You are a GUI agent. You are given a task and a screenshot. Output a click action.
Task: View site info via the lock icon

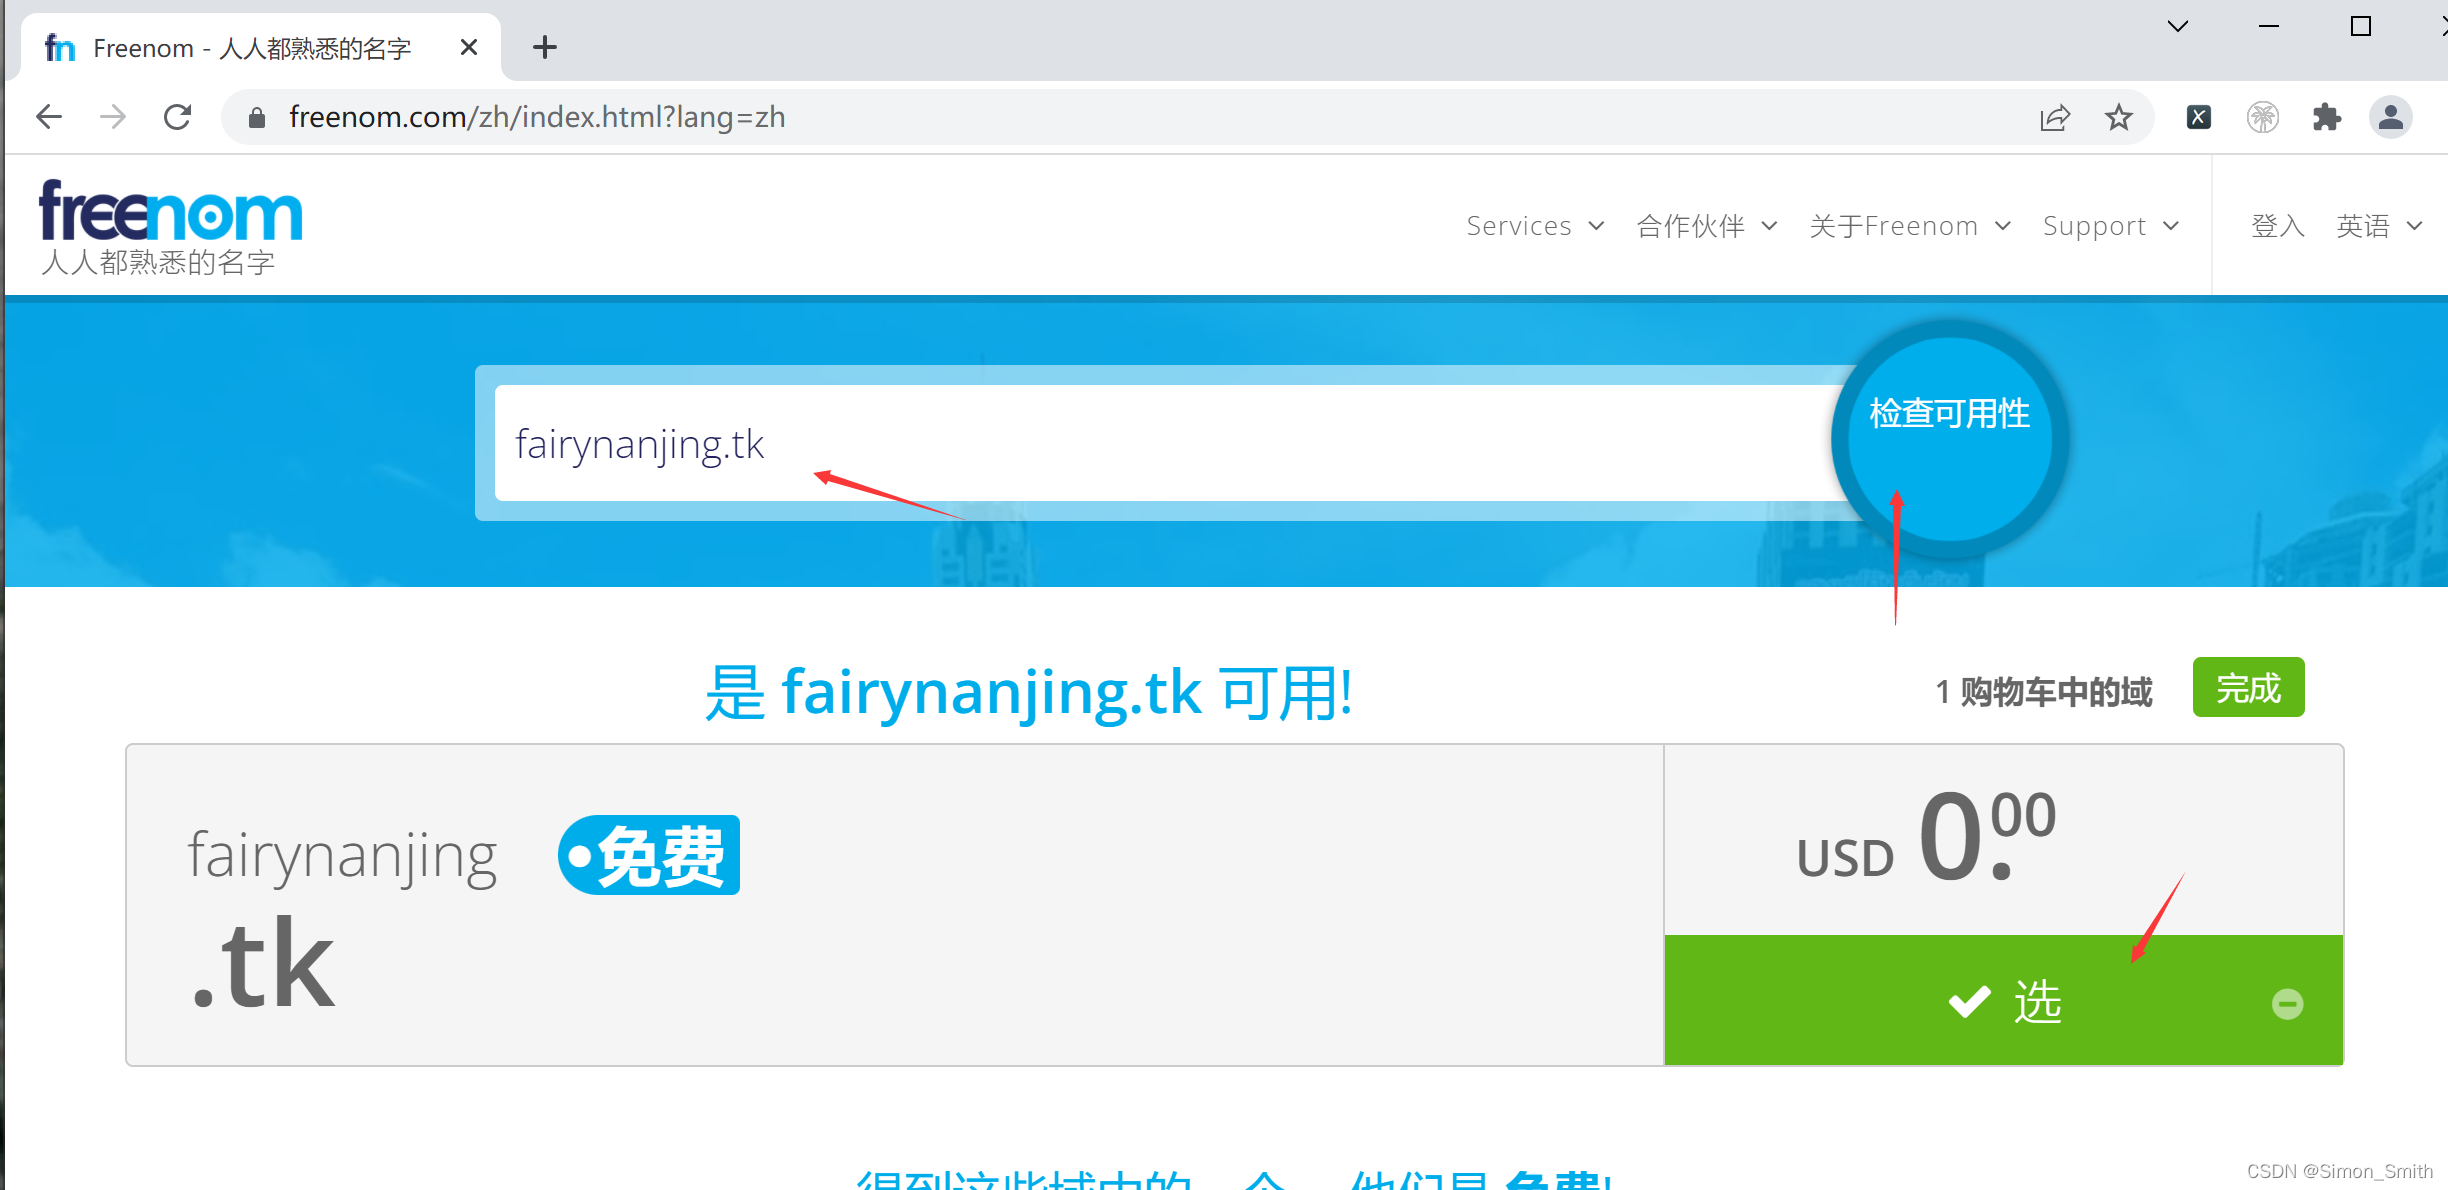pos(257,118)
